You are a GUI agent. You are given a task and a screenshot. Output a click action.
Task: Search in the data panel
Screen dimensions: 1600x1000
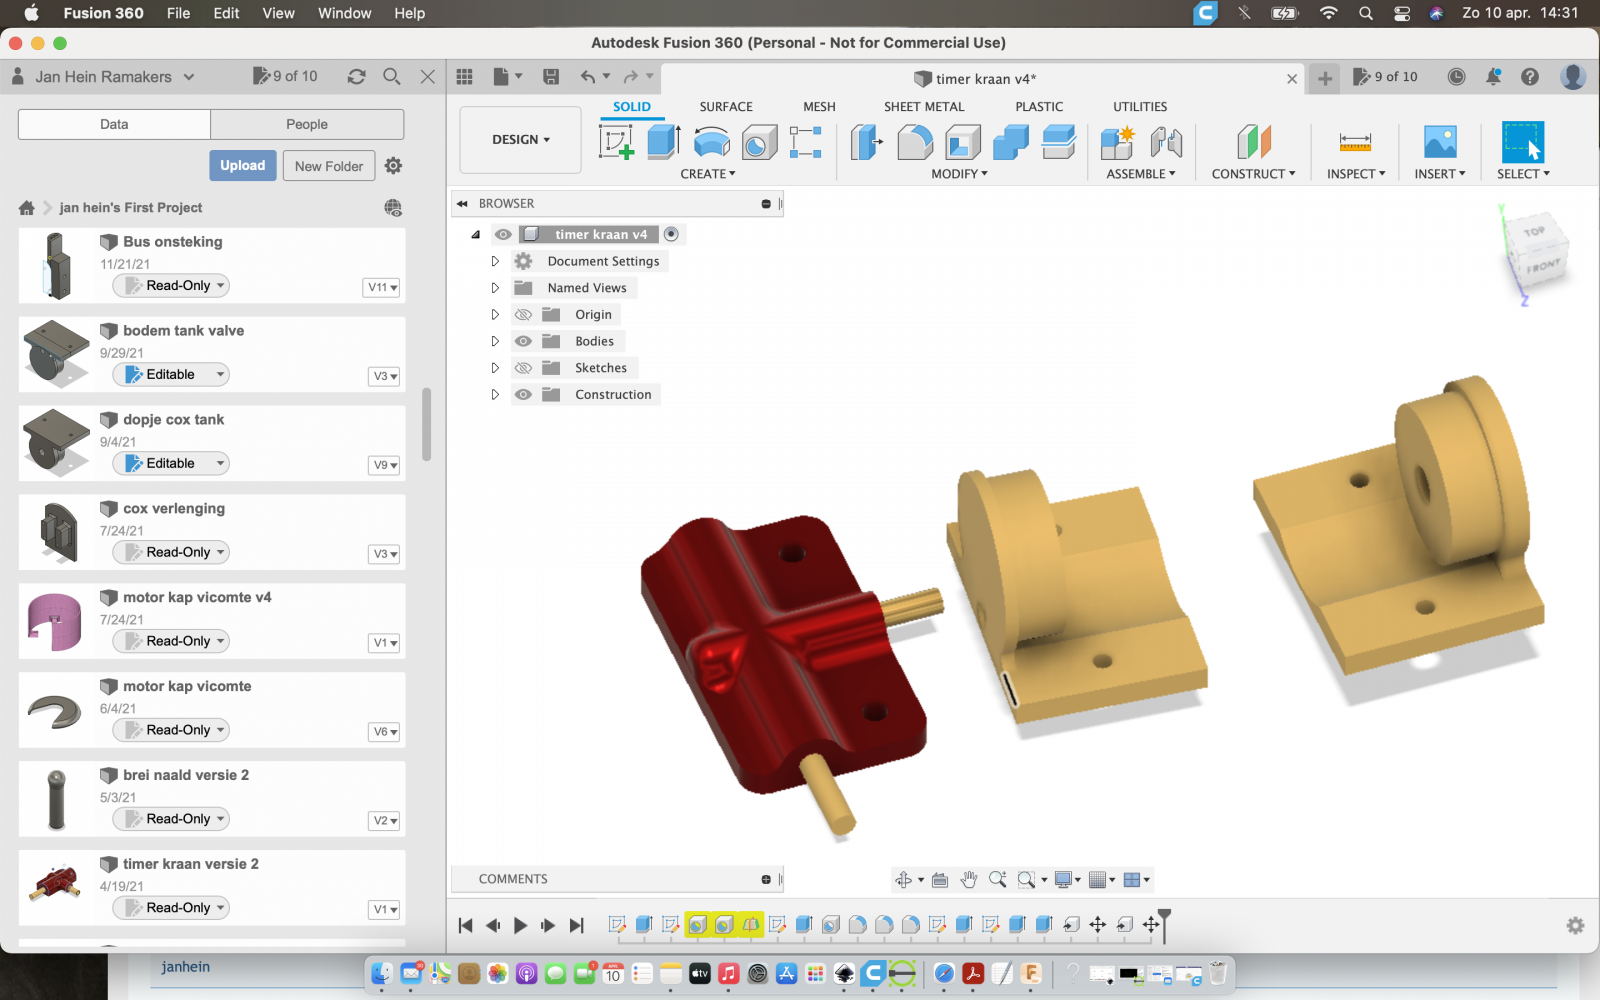click(x=392, y=77)
